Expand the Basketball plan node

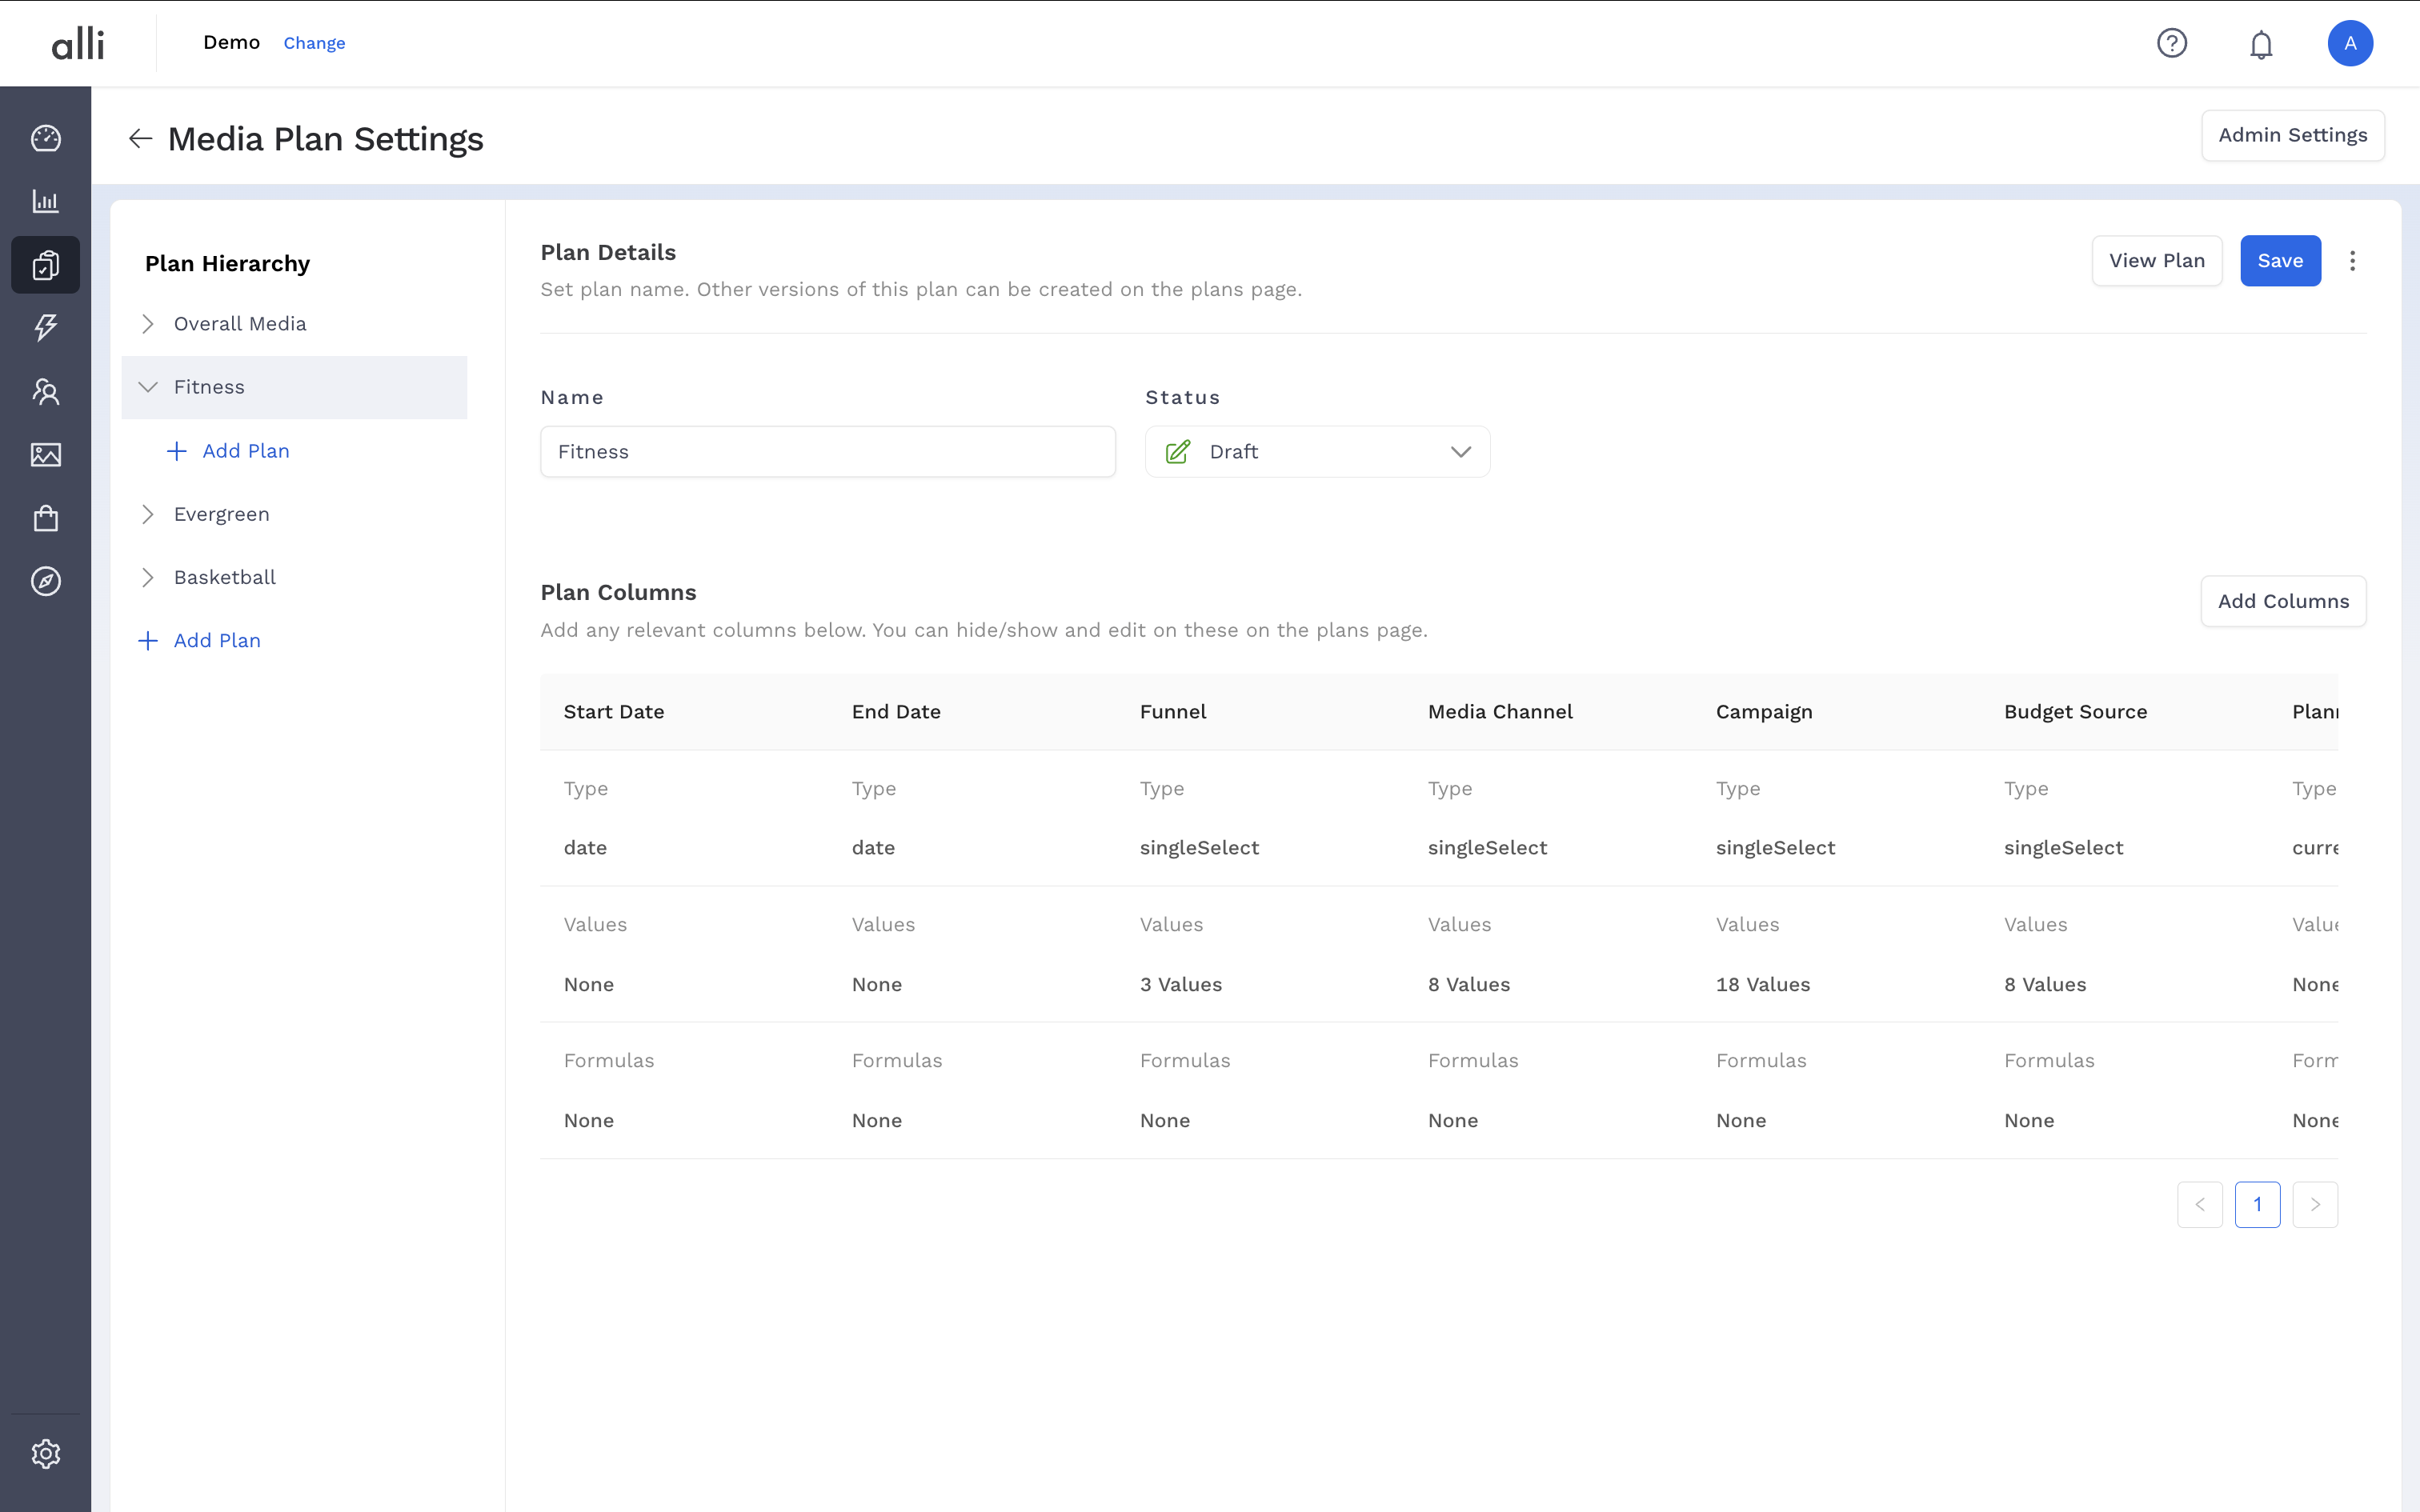[x=148, y=577]
